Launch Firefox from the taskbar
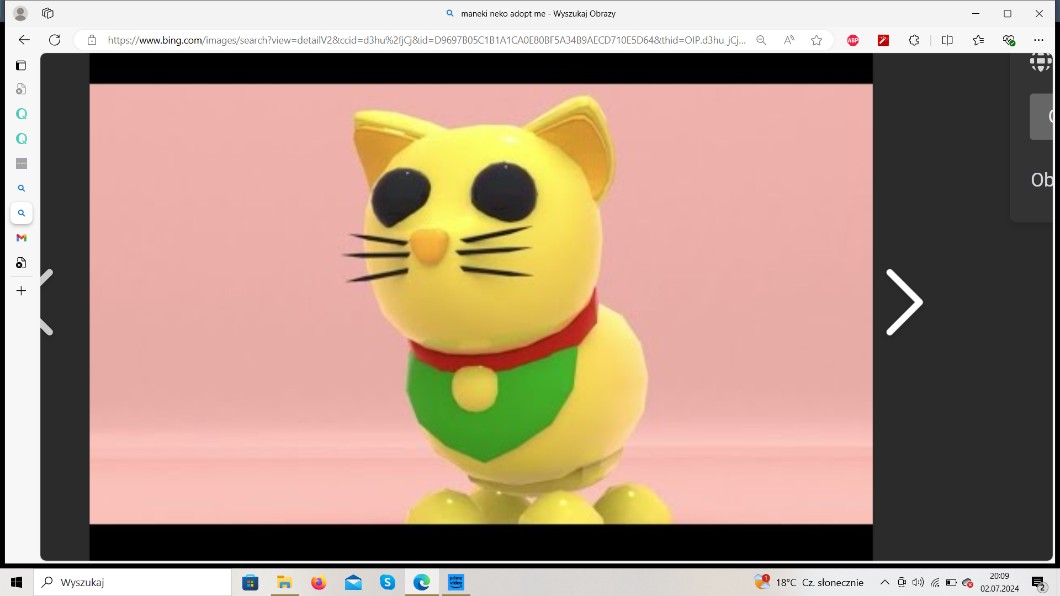Viewport: 1060px width, 596px height. tap(318, 582)
